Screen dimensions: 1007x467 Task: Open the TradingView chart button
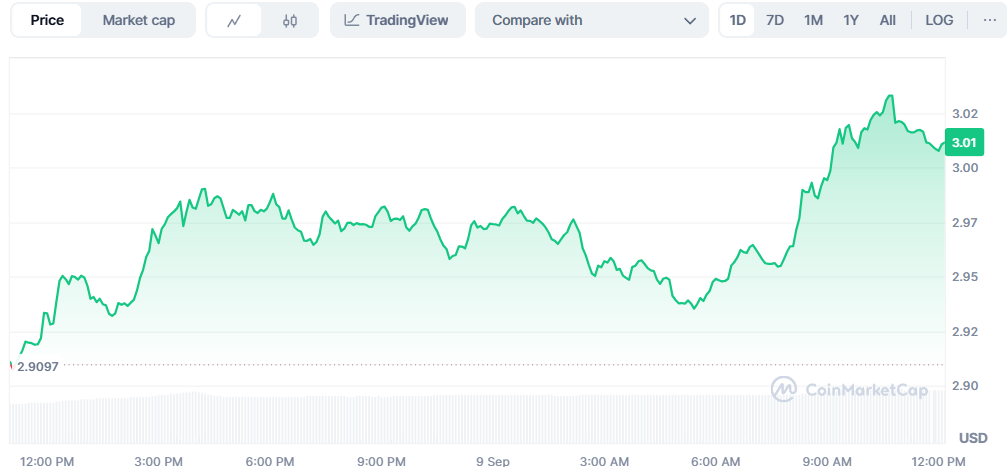click(x=398, y=20)
